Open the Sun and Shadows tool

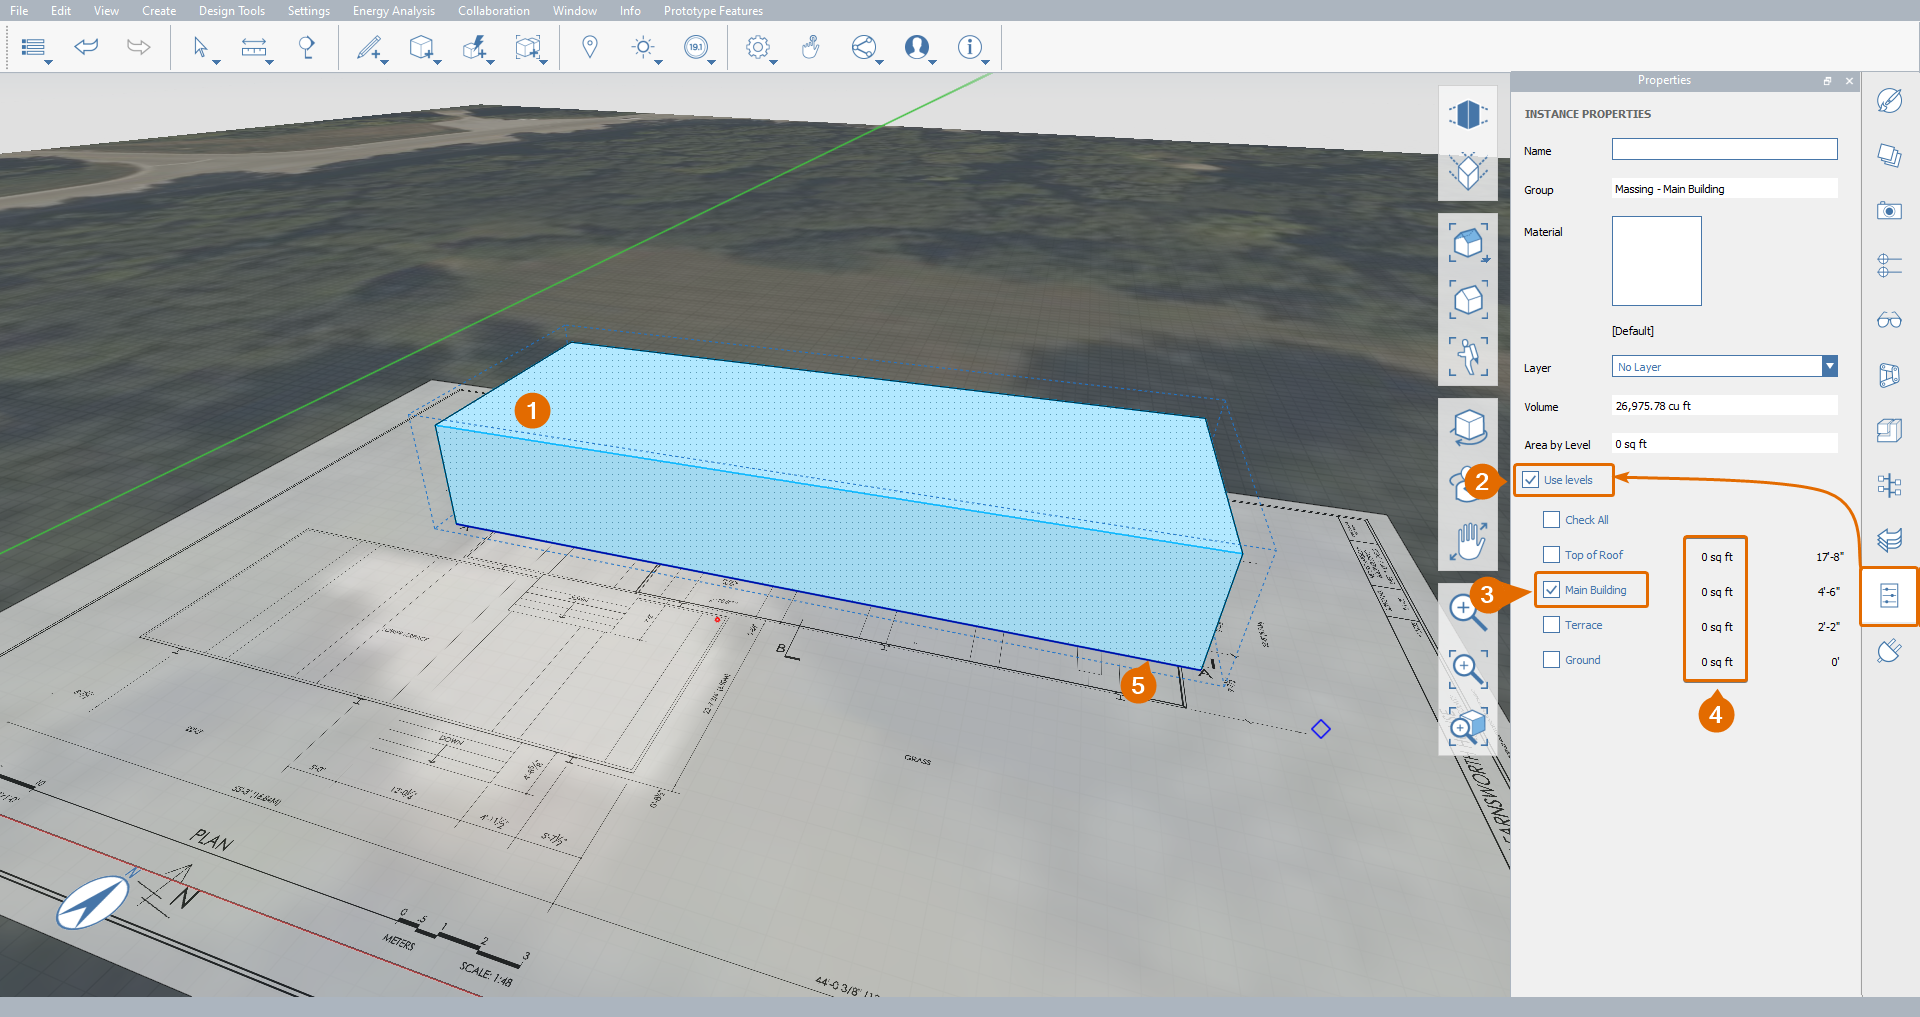643,47
